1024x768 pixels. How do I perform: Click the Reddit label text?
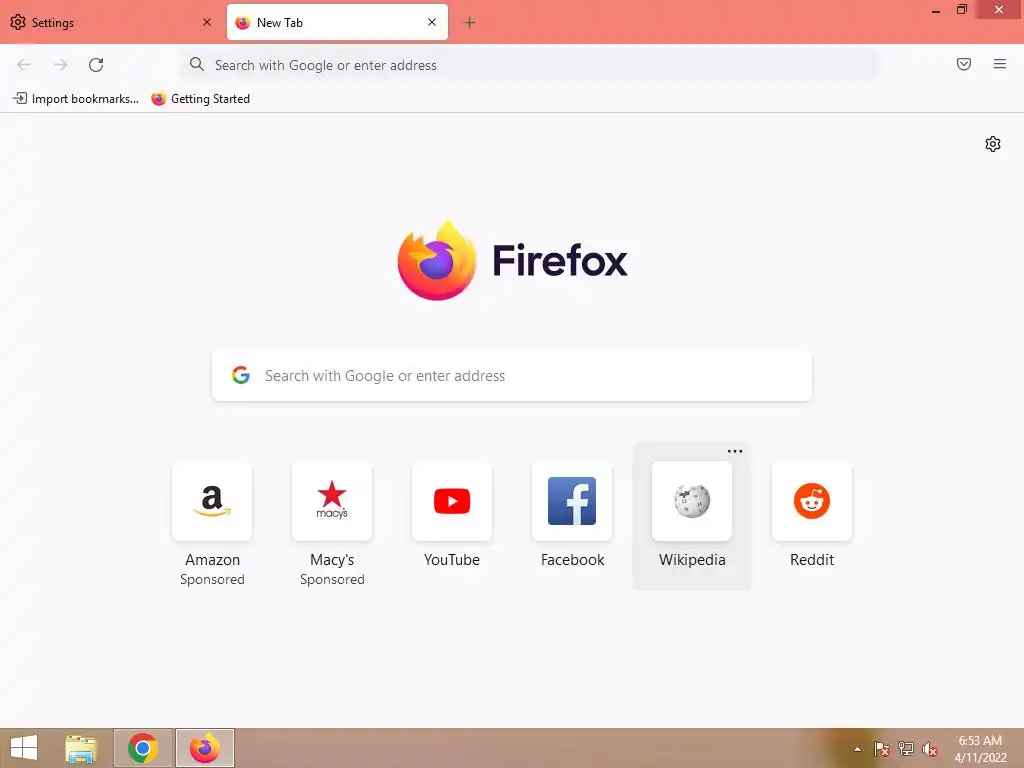[x=812, y=560]
